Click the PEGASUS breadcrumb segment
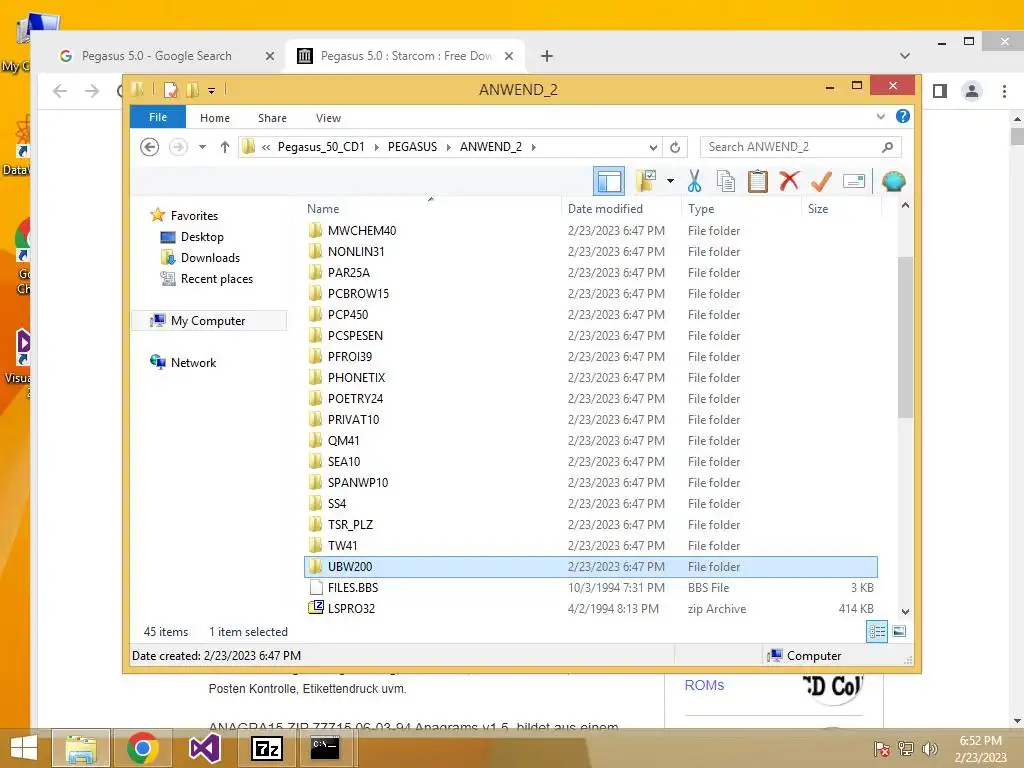Screen dimensions: 1024x768 coord(412,147)
